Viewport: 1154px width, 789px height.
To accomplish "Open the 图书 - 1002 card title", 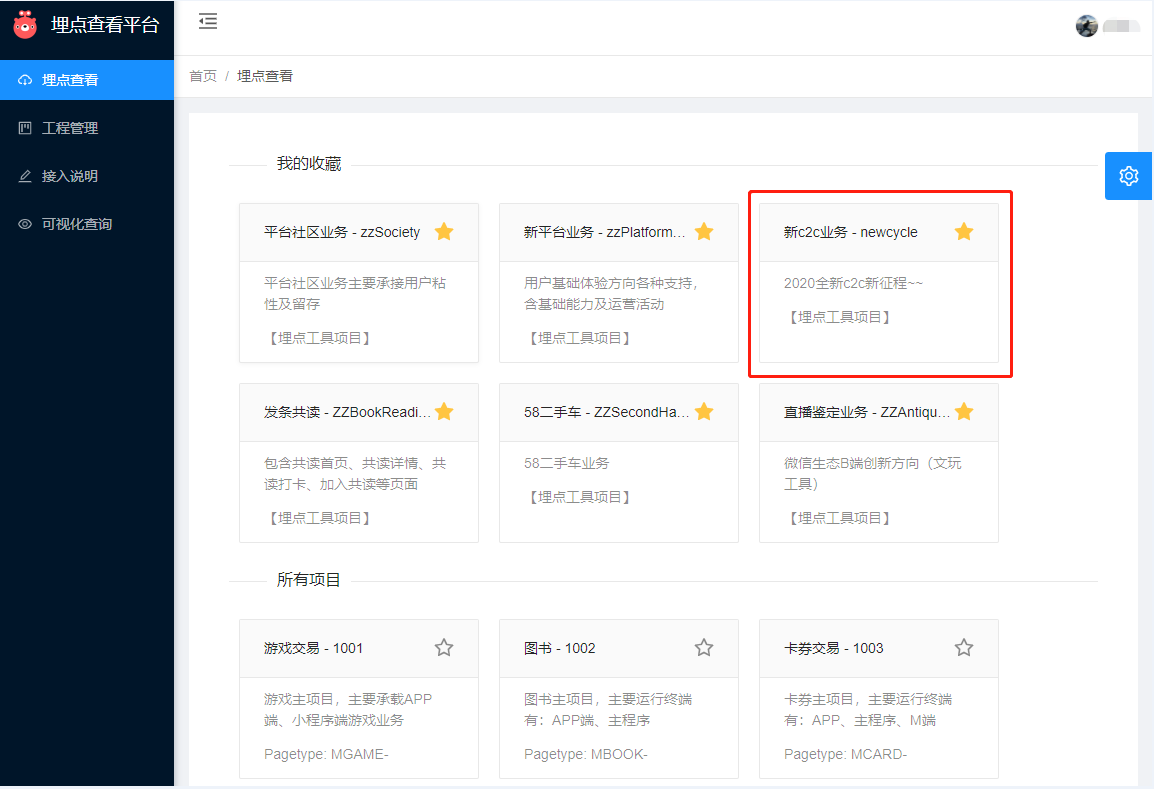I will coord(559,648).
